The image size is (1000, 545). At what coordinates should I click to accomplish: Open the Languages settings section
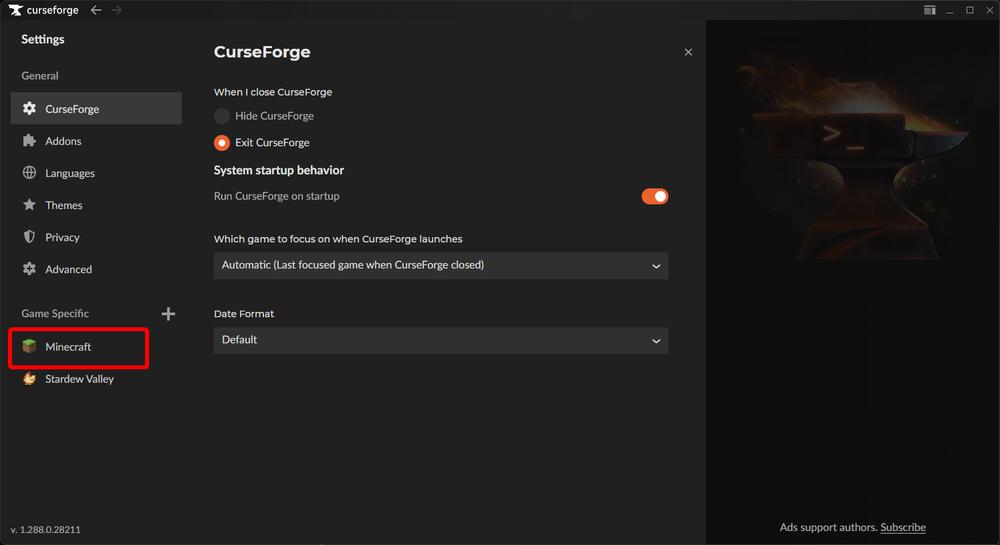coord(96,173)
